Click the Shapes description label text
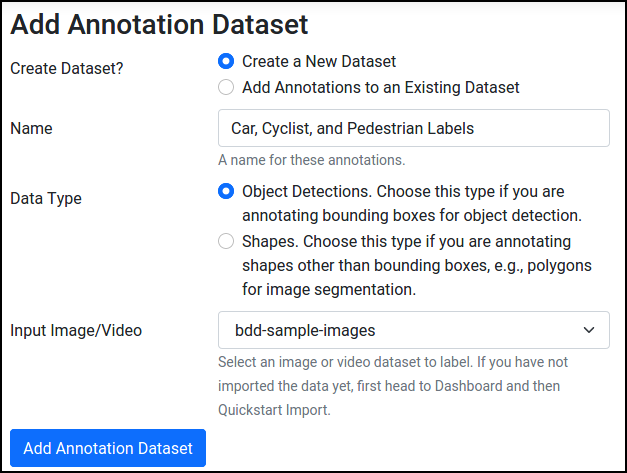The width and height of the screenshot is (627, 473). pos(417,265)
